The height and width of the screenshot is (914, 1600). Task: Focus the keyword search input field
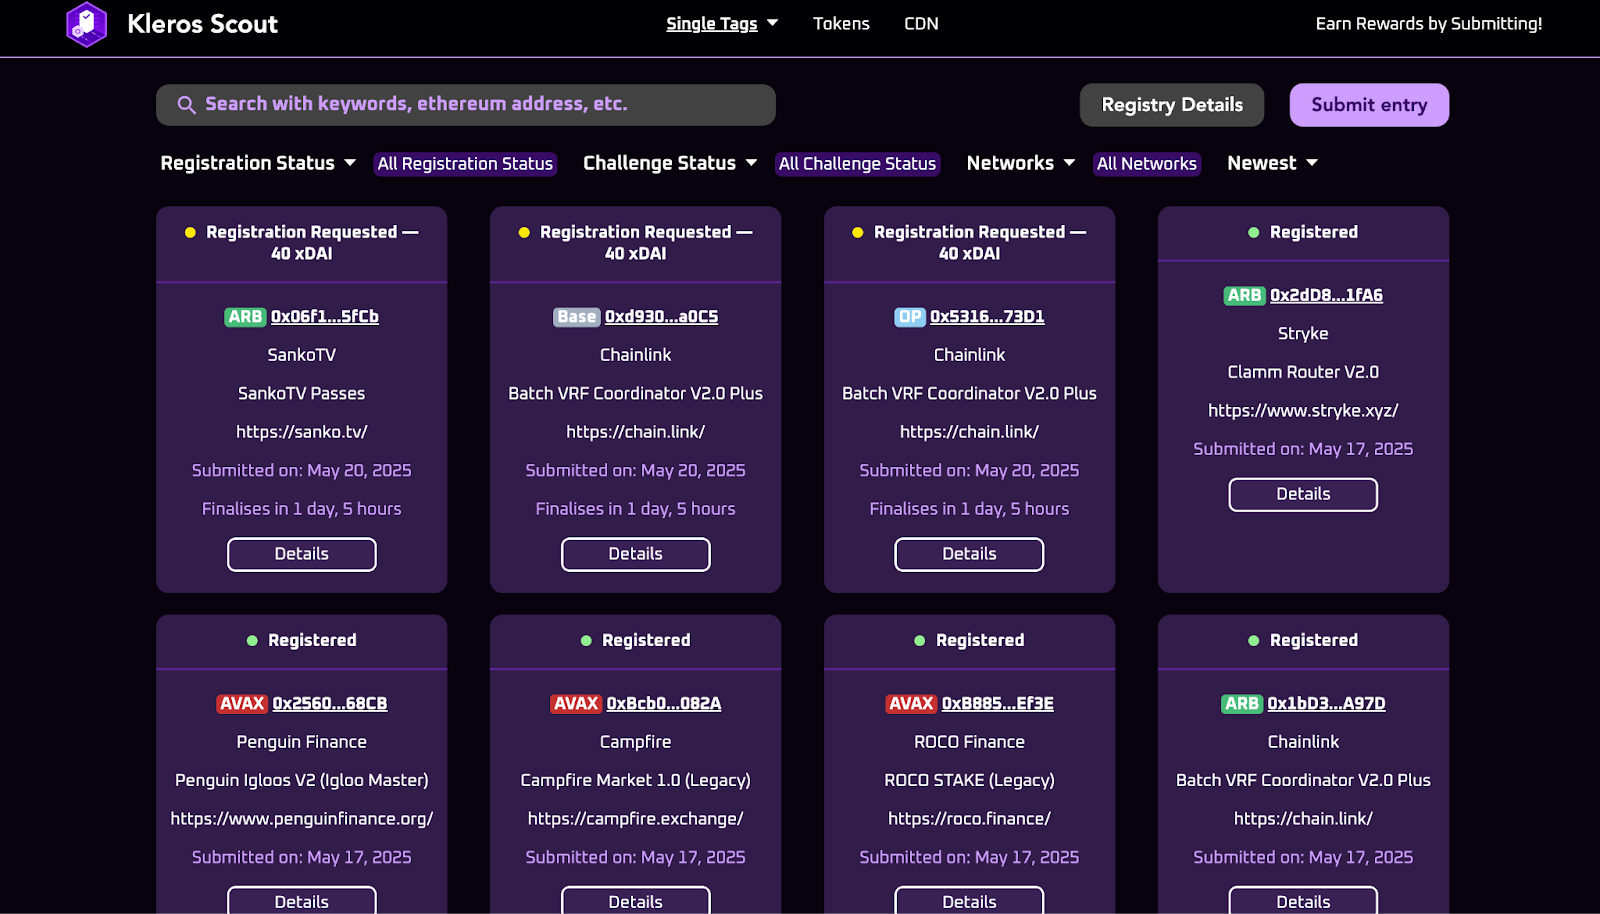480,105
